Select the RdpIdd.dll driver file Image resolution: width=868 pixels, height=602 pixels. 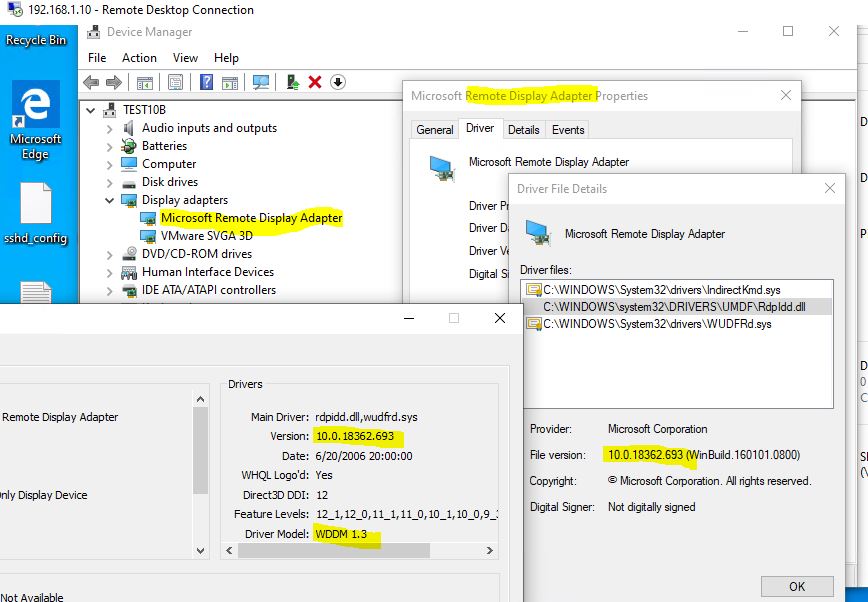click(x=674, y=307)
